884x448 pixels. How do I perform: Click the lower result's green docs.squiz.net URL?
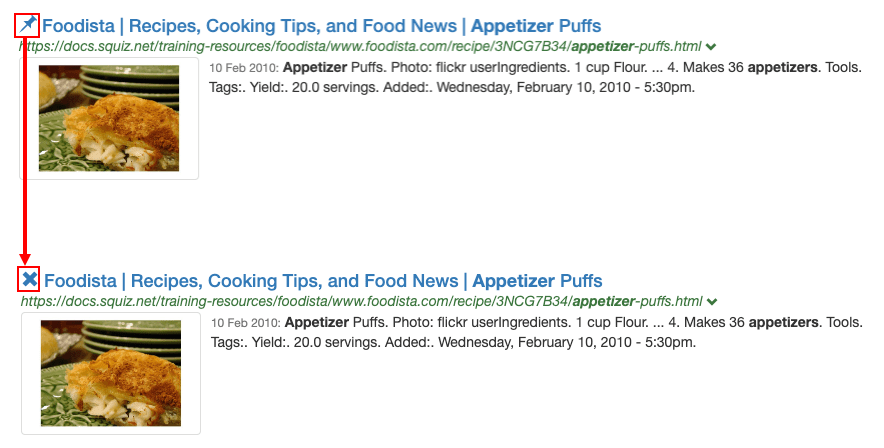pos(362,301)
